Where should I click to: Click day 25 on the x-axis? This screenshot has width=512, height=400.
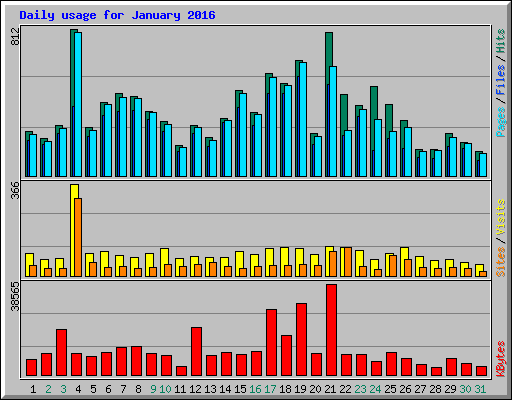tap(390, 389)
